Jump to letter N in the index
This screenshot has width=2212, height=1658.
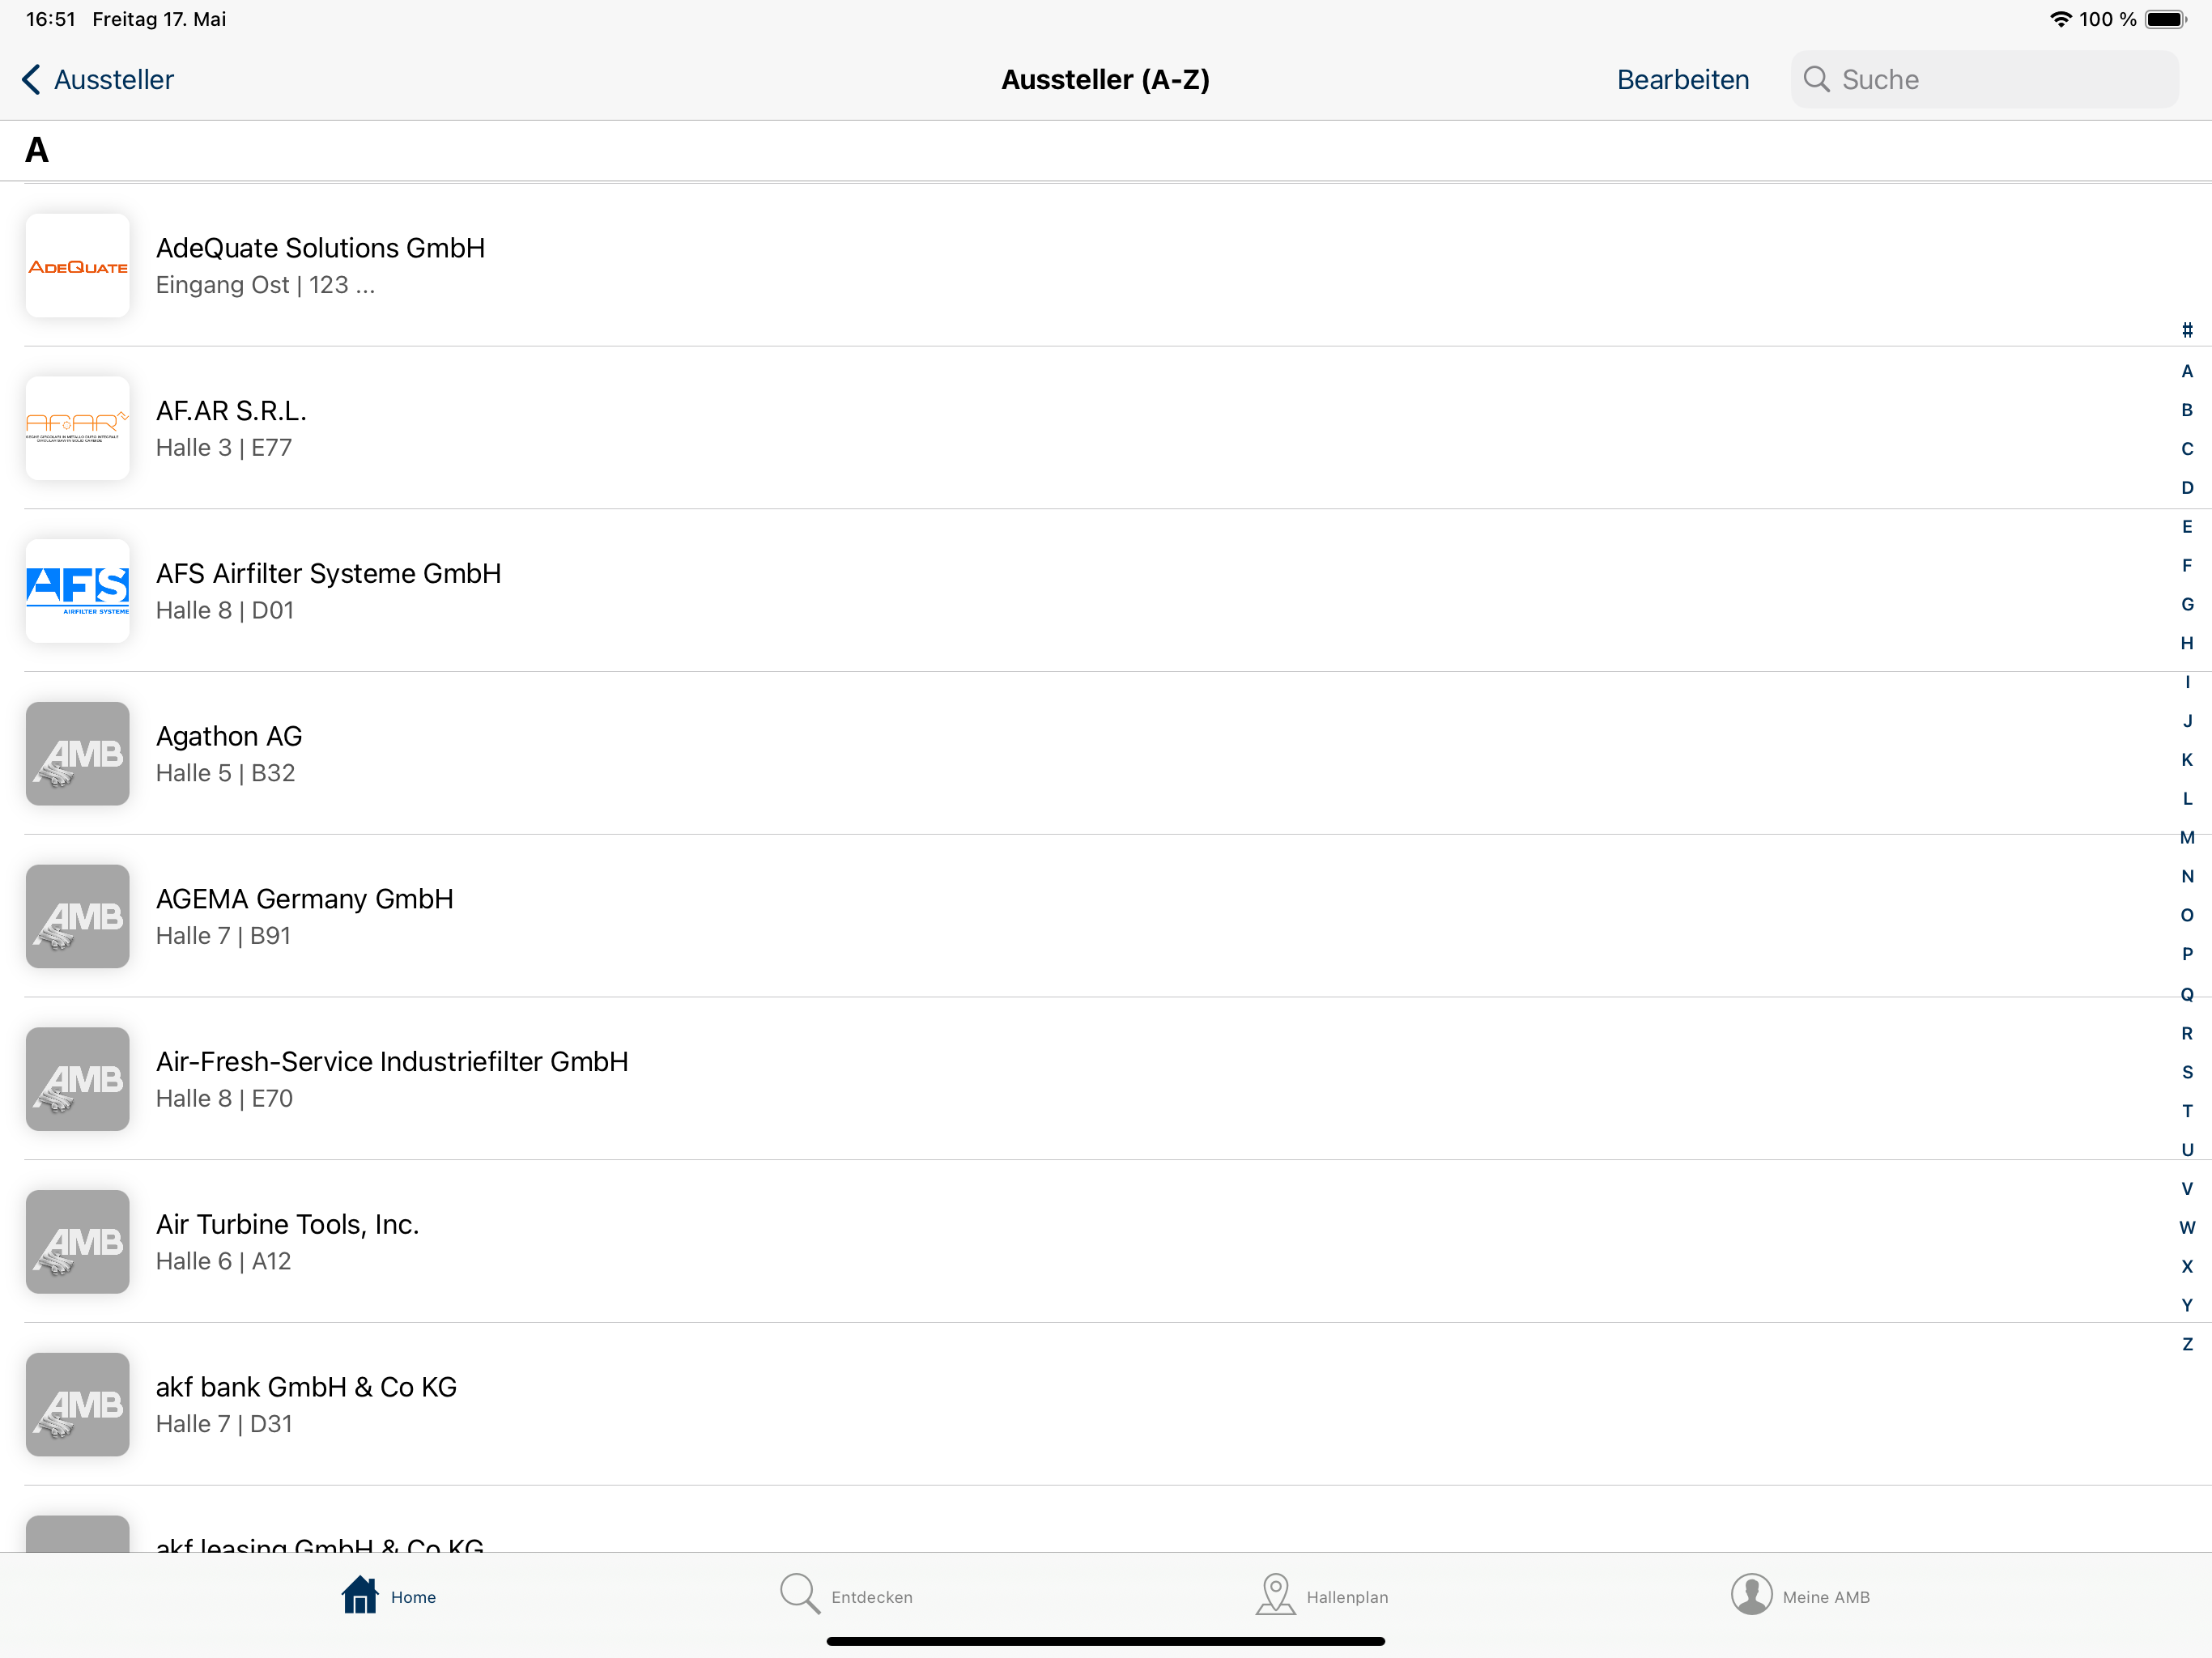[2187, 877]
